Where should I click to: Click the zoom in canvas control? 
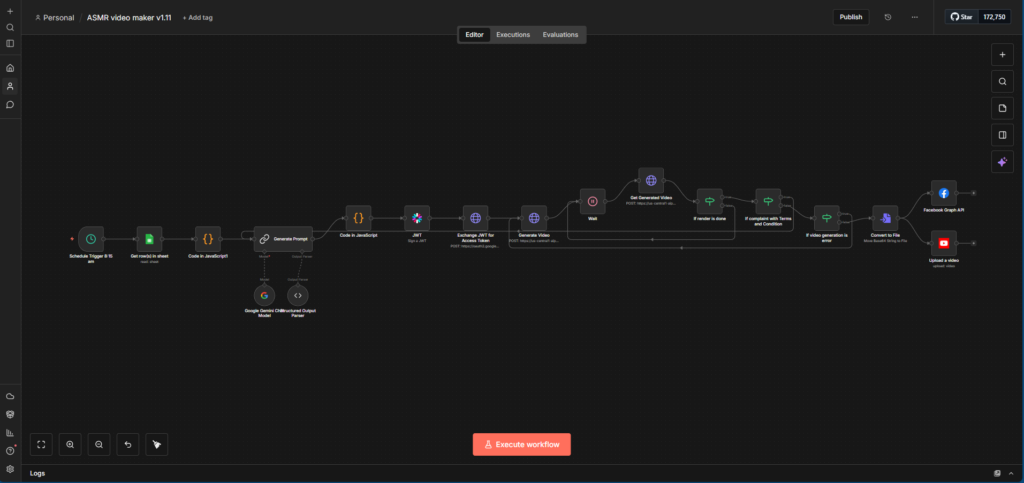click(x=70, y=444)
